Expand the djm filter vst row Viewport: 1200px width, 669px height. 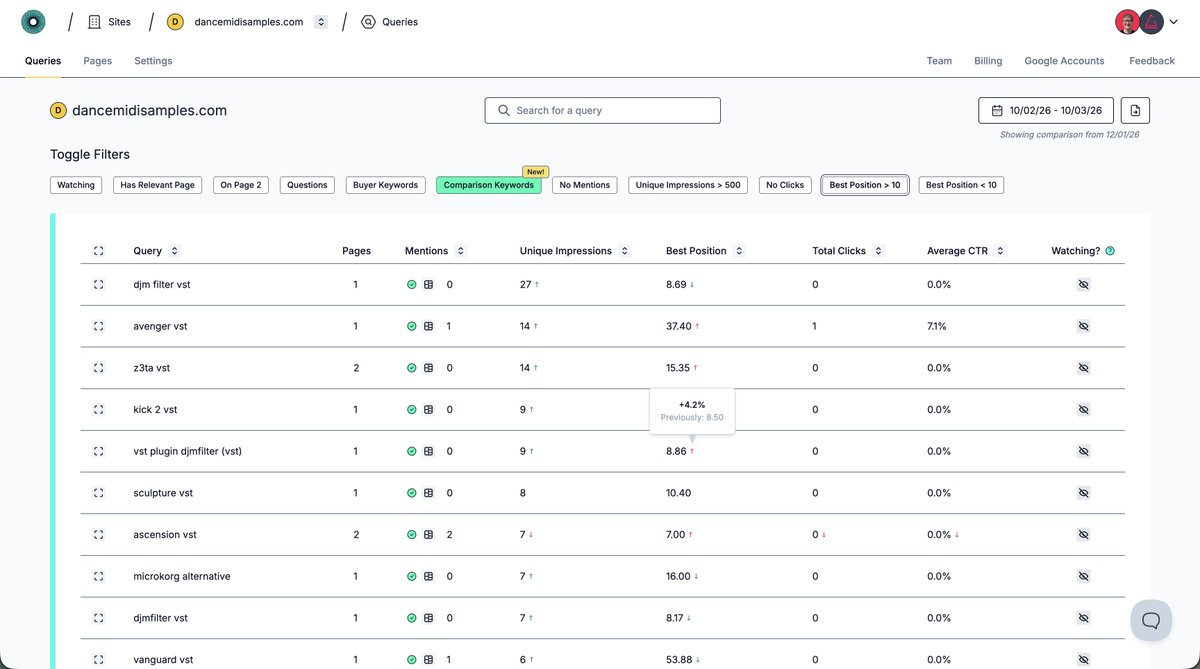98,285
